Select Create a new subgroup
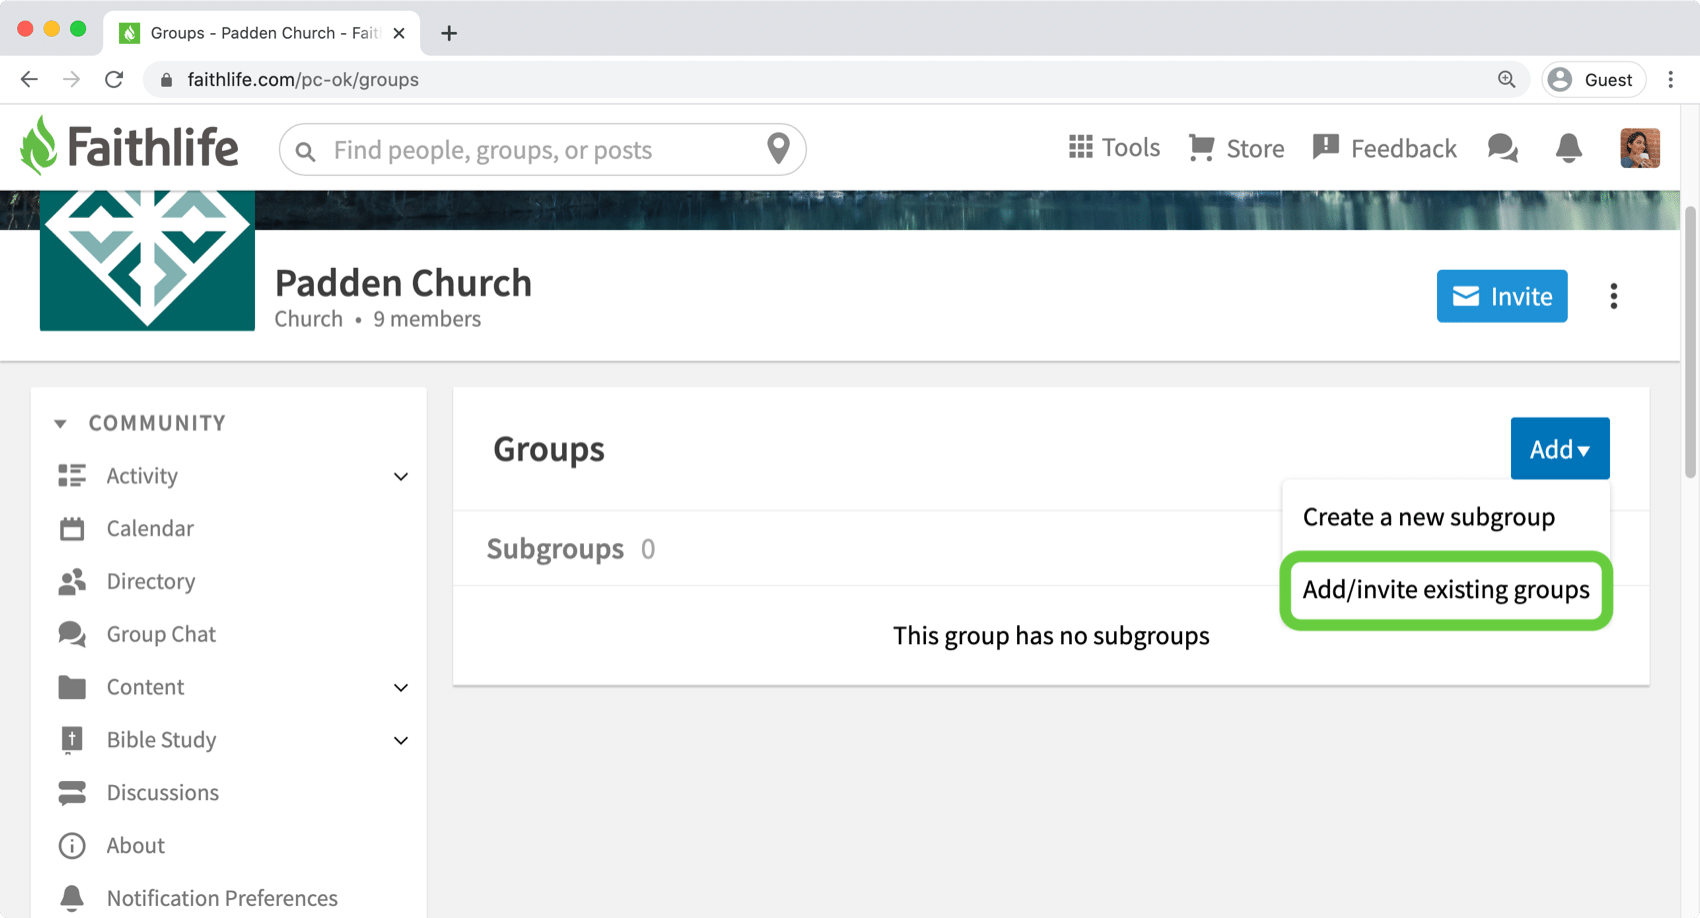The width and height of the screenshot is (1700, 918). (x=1428, y=517)
